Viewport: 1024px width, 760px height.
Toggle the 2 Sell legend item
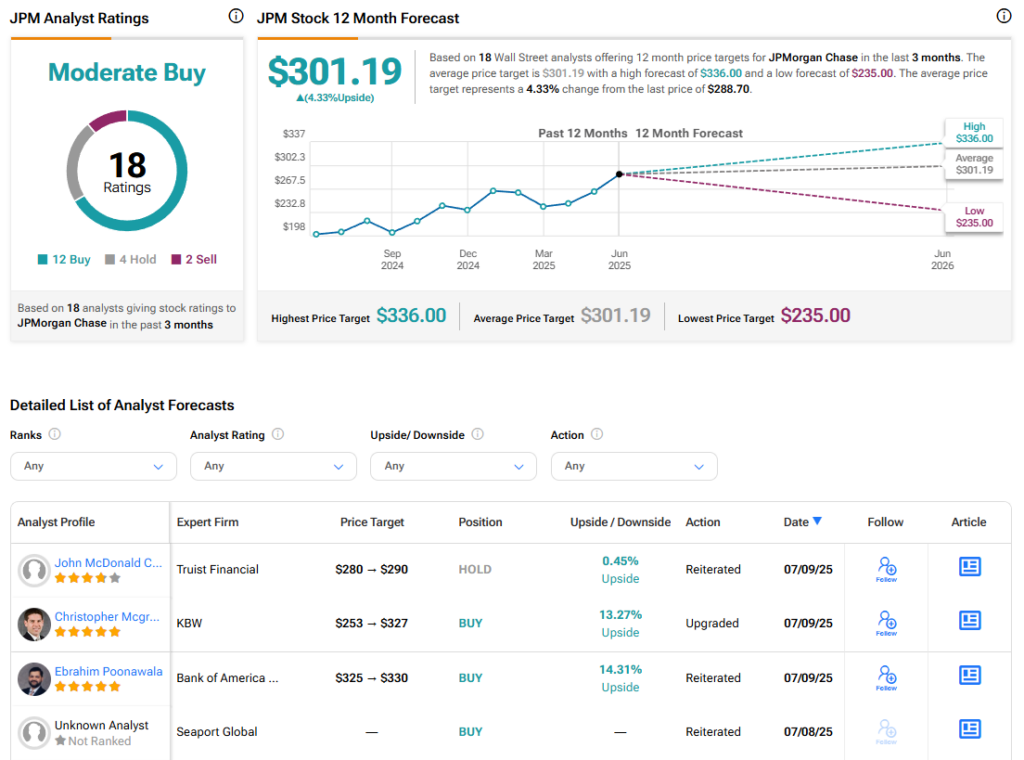pyautogui.click(x=193, y=259)
